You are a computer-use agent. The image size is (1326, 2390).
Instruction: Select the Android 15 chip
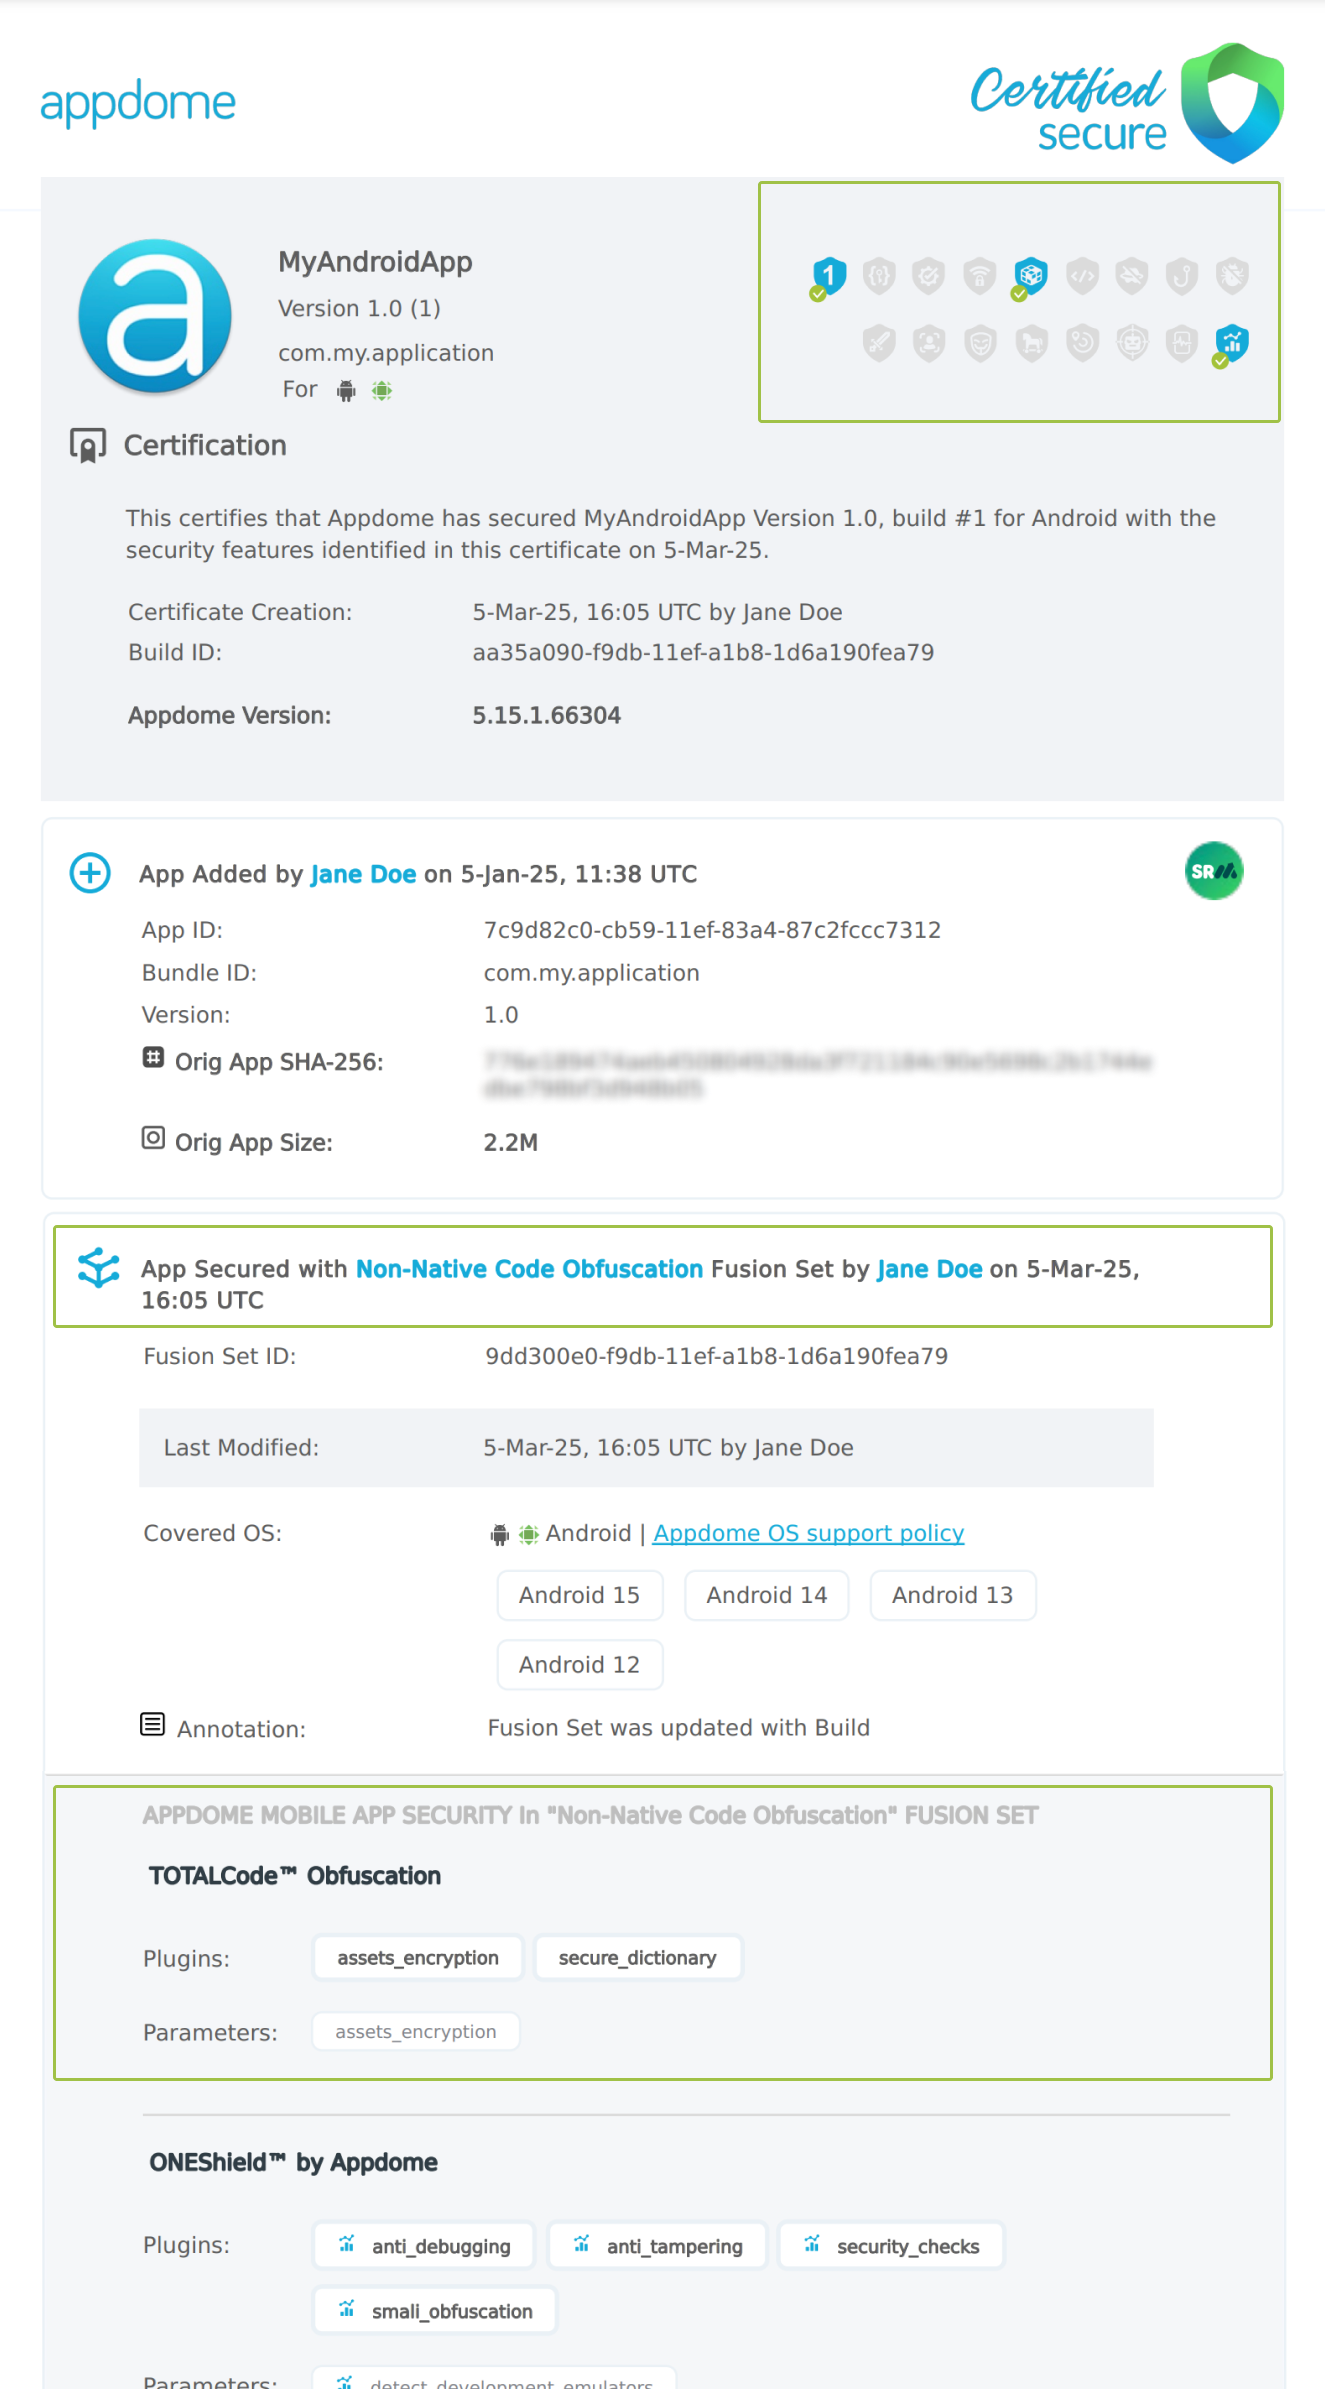(579, 1595)
